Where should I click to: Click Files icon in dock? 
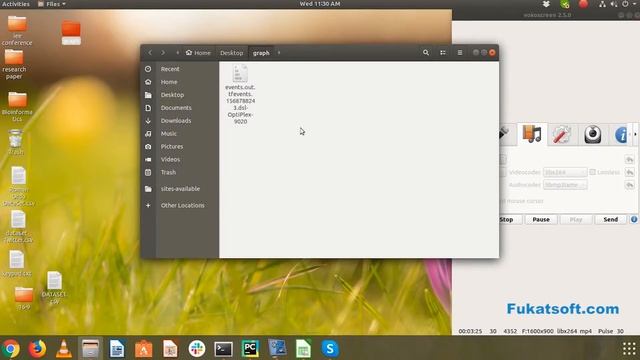click(x=90, y=349)
